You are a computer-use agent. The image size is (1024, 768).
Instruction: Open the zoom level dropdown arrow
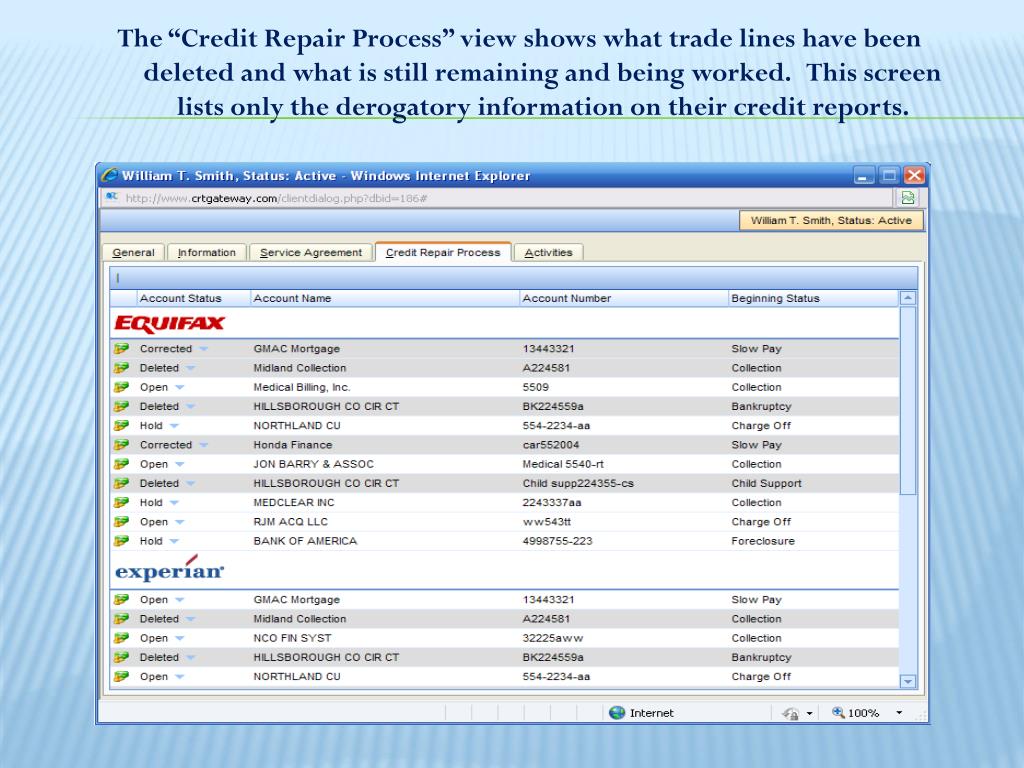[x=899, y=712]
